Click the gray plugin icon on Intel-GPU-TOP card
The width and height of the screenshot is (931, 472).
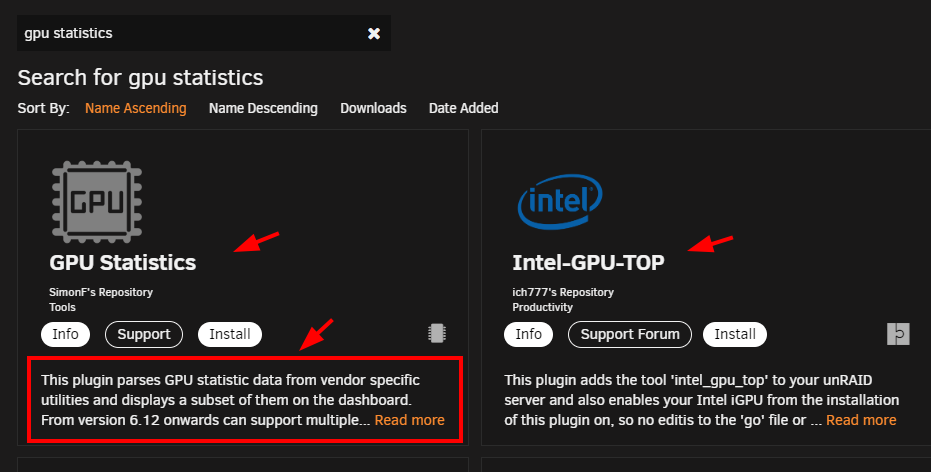coord(898,334)
